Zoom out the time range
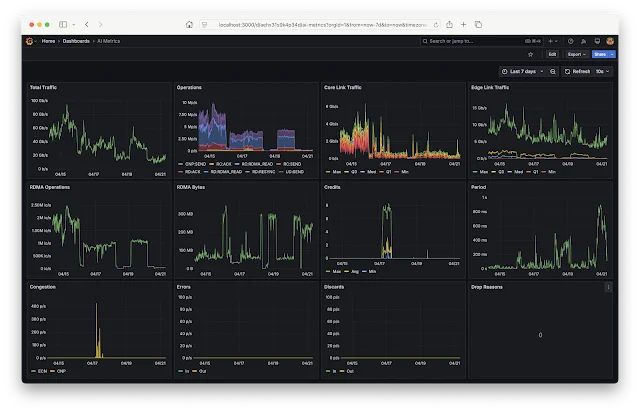Image resolution: width=640 pixels, height=412 pixels. [553, 71]
